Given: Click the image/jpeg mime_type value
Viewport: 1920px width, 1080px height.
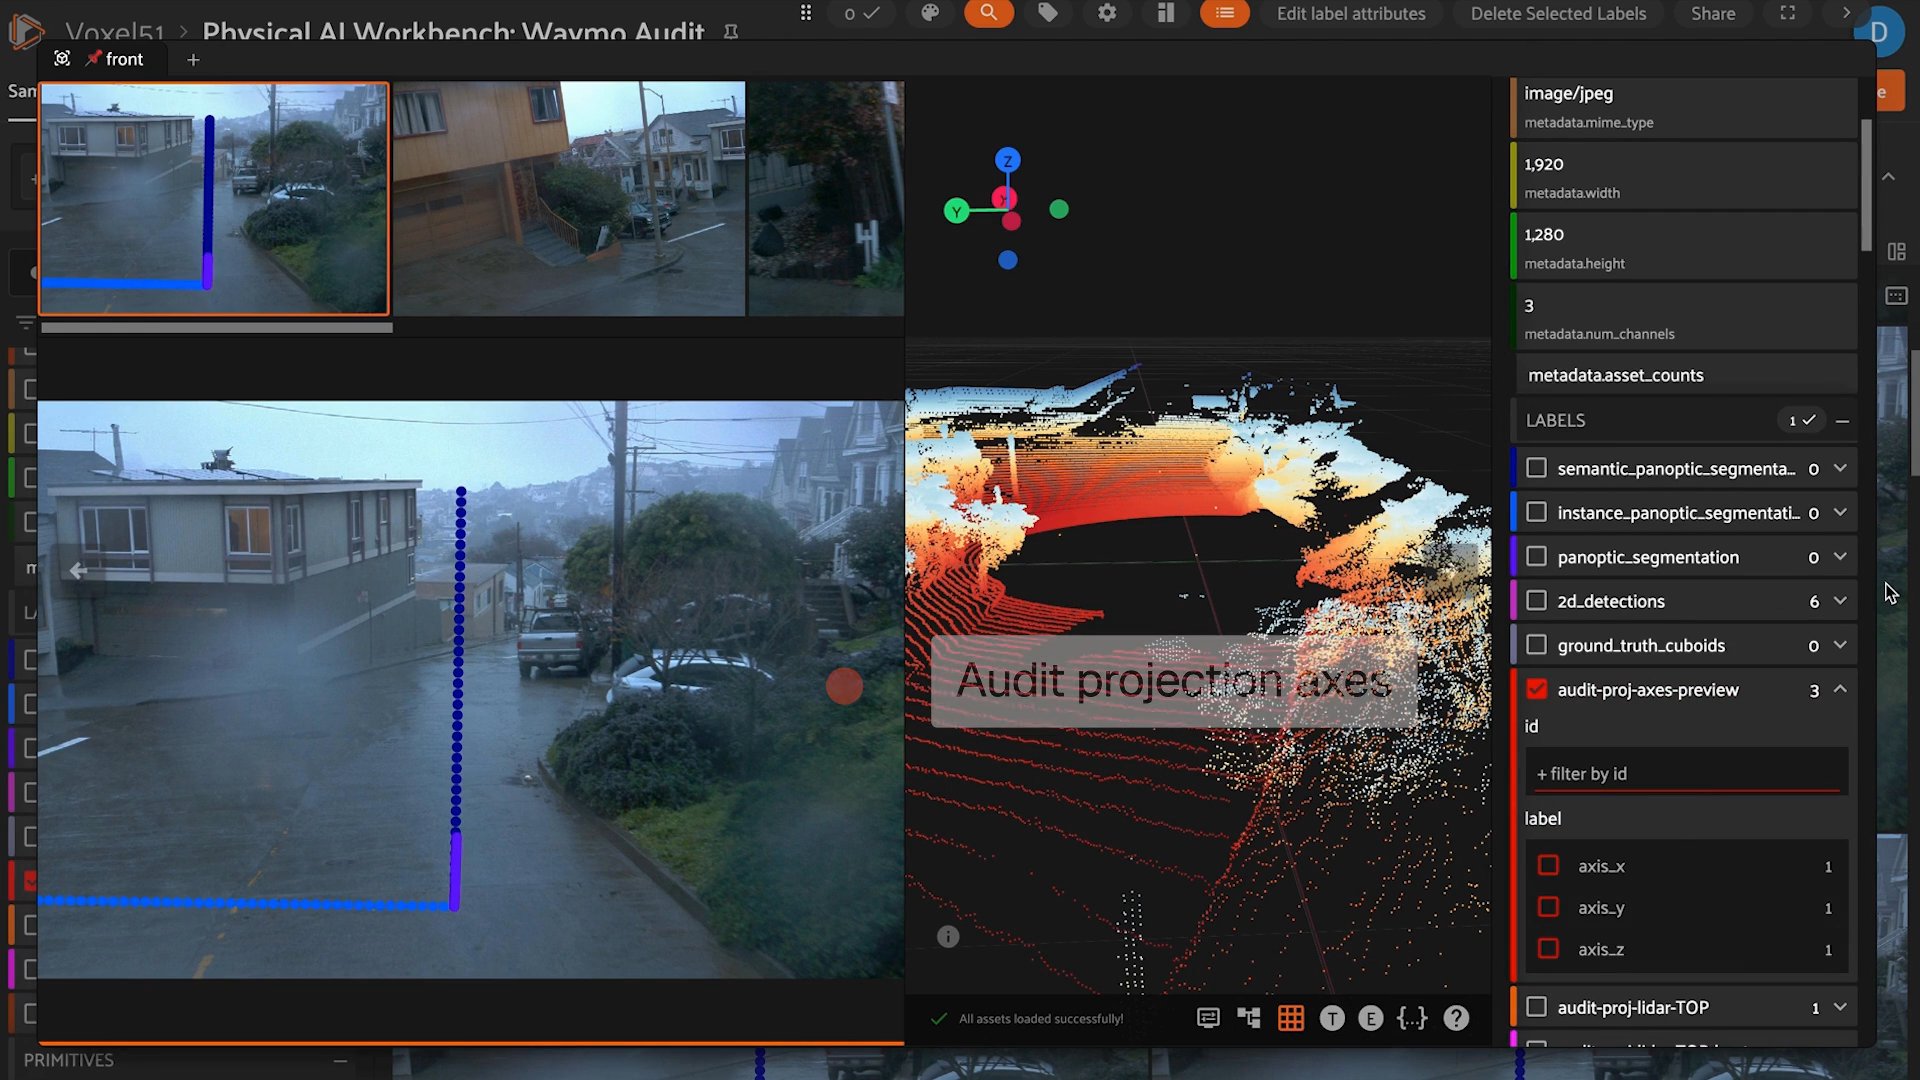Looking at the screenshot, I should [x=1568, y=93].
